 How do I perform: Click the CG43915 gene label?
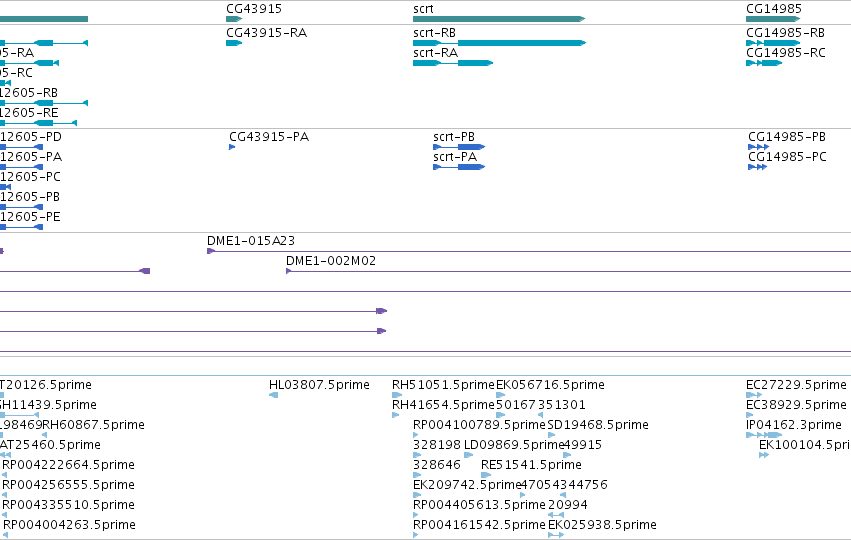coord(254,9)
